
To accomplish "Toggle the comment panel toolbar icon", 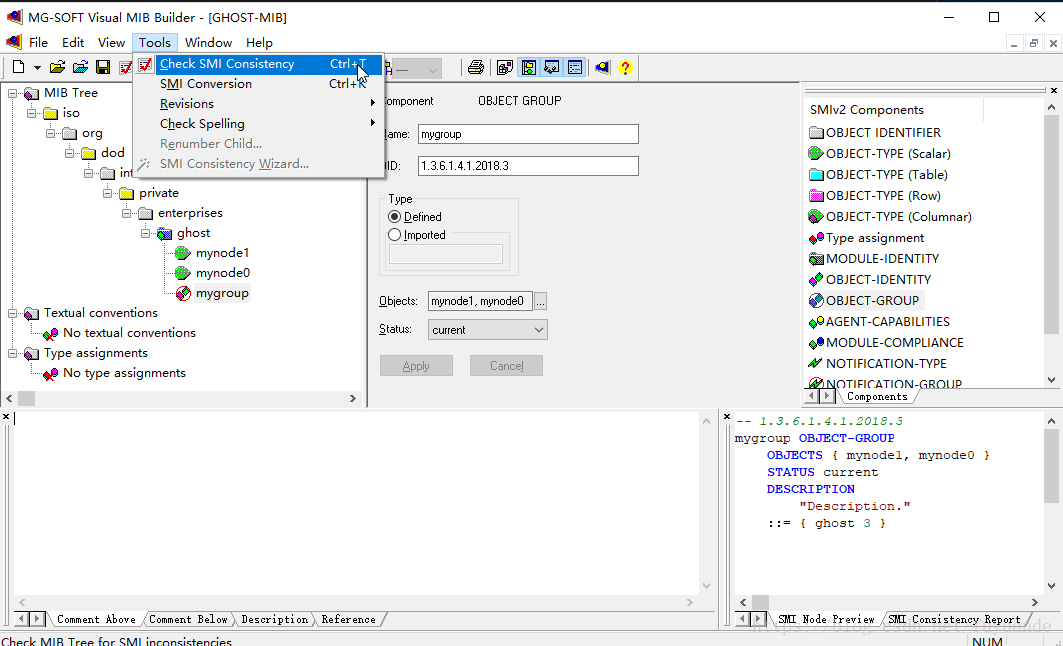I will coord(552,67).
